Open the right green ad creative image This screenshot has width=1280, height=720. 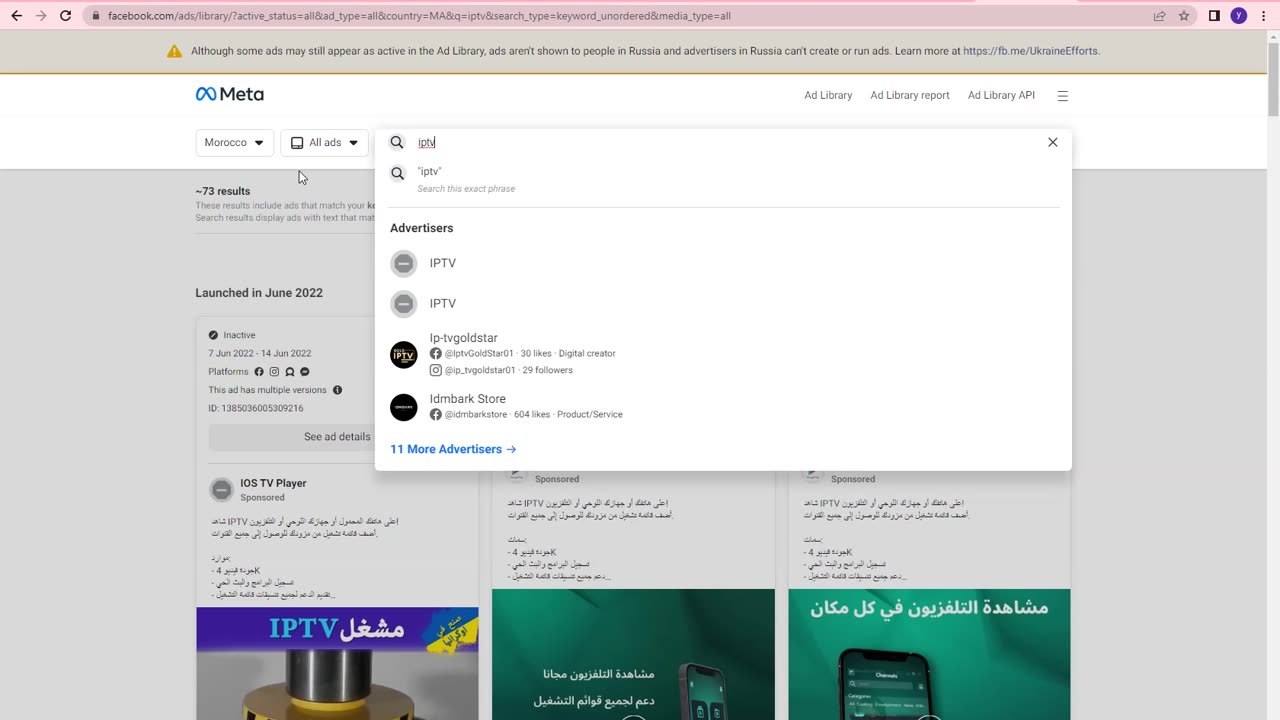[929, 654]
